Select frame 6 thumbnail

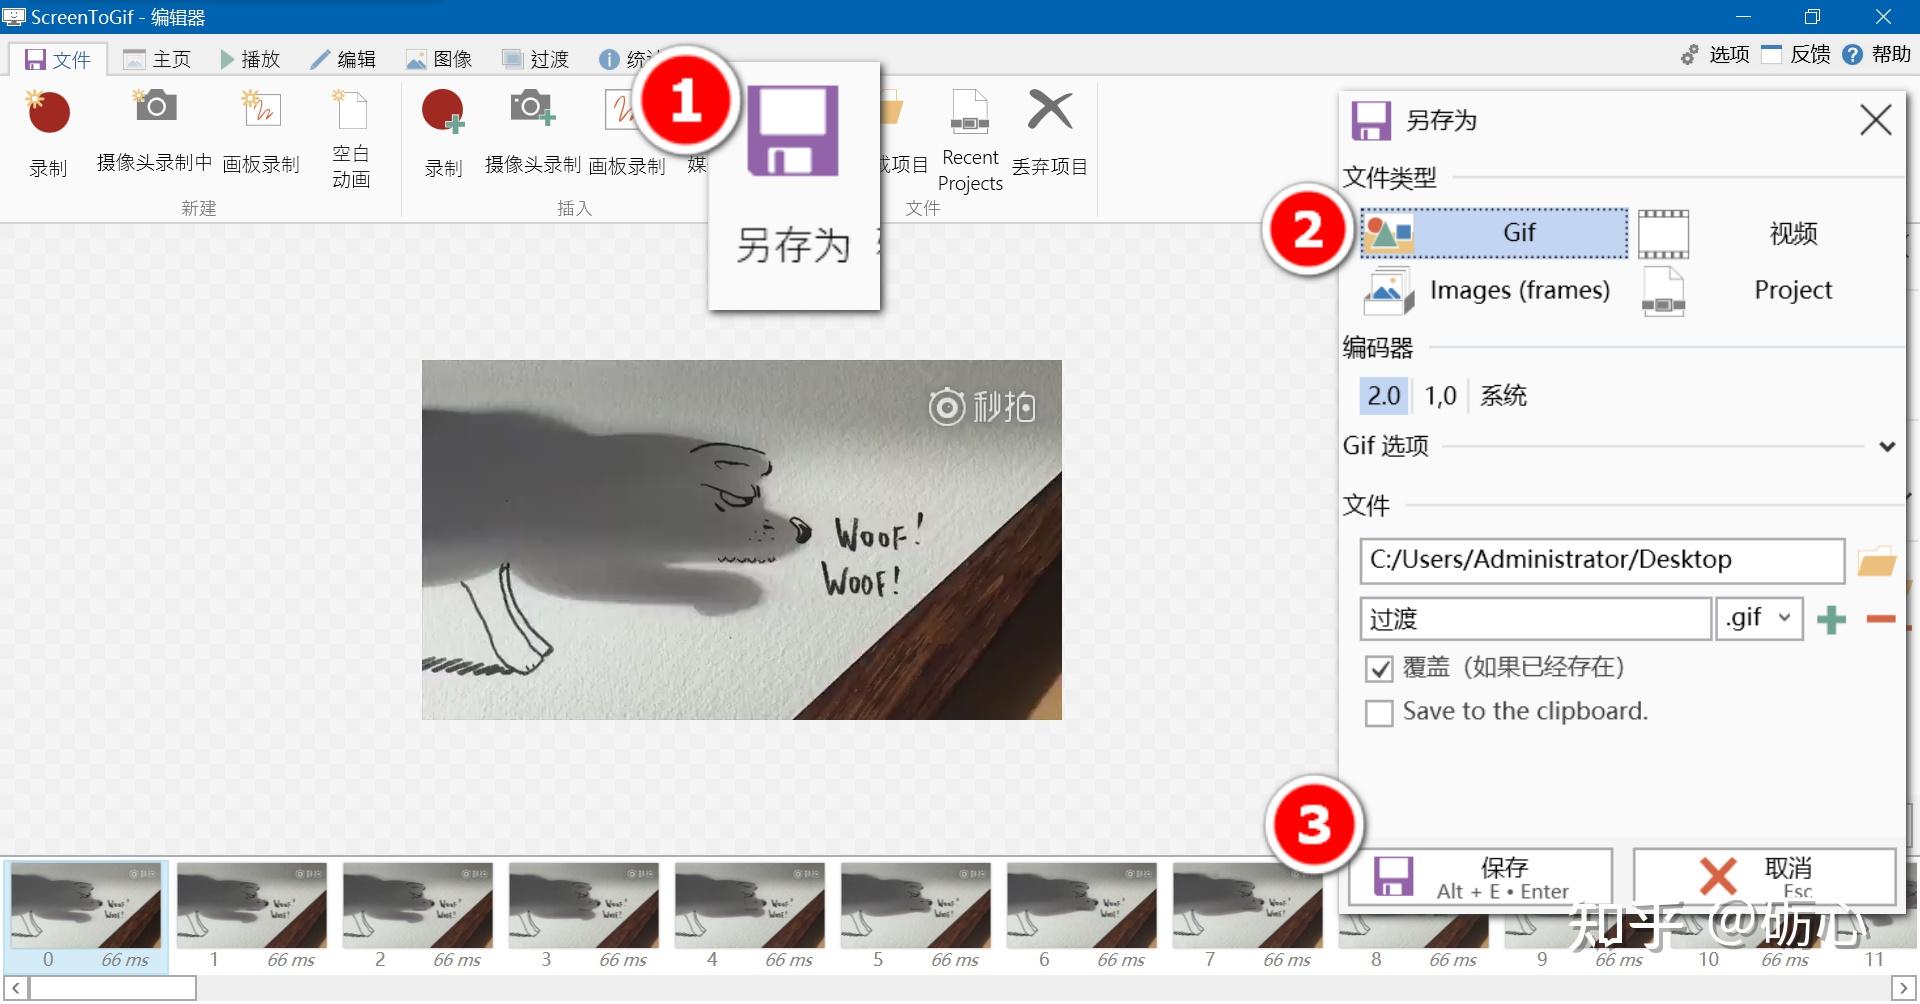pyautogui.click(x=1082, y=916)
